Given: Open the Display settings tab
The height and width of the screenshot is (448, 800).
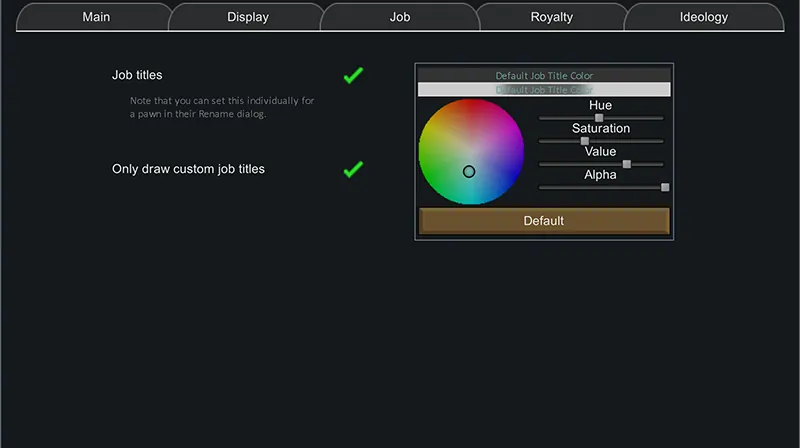Looking at the screenshot, I should (247, 17).
